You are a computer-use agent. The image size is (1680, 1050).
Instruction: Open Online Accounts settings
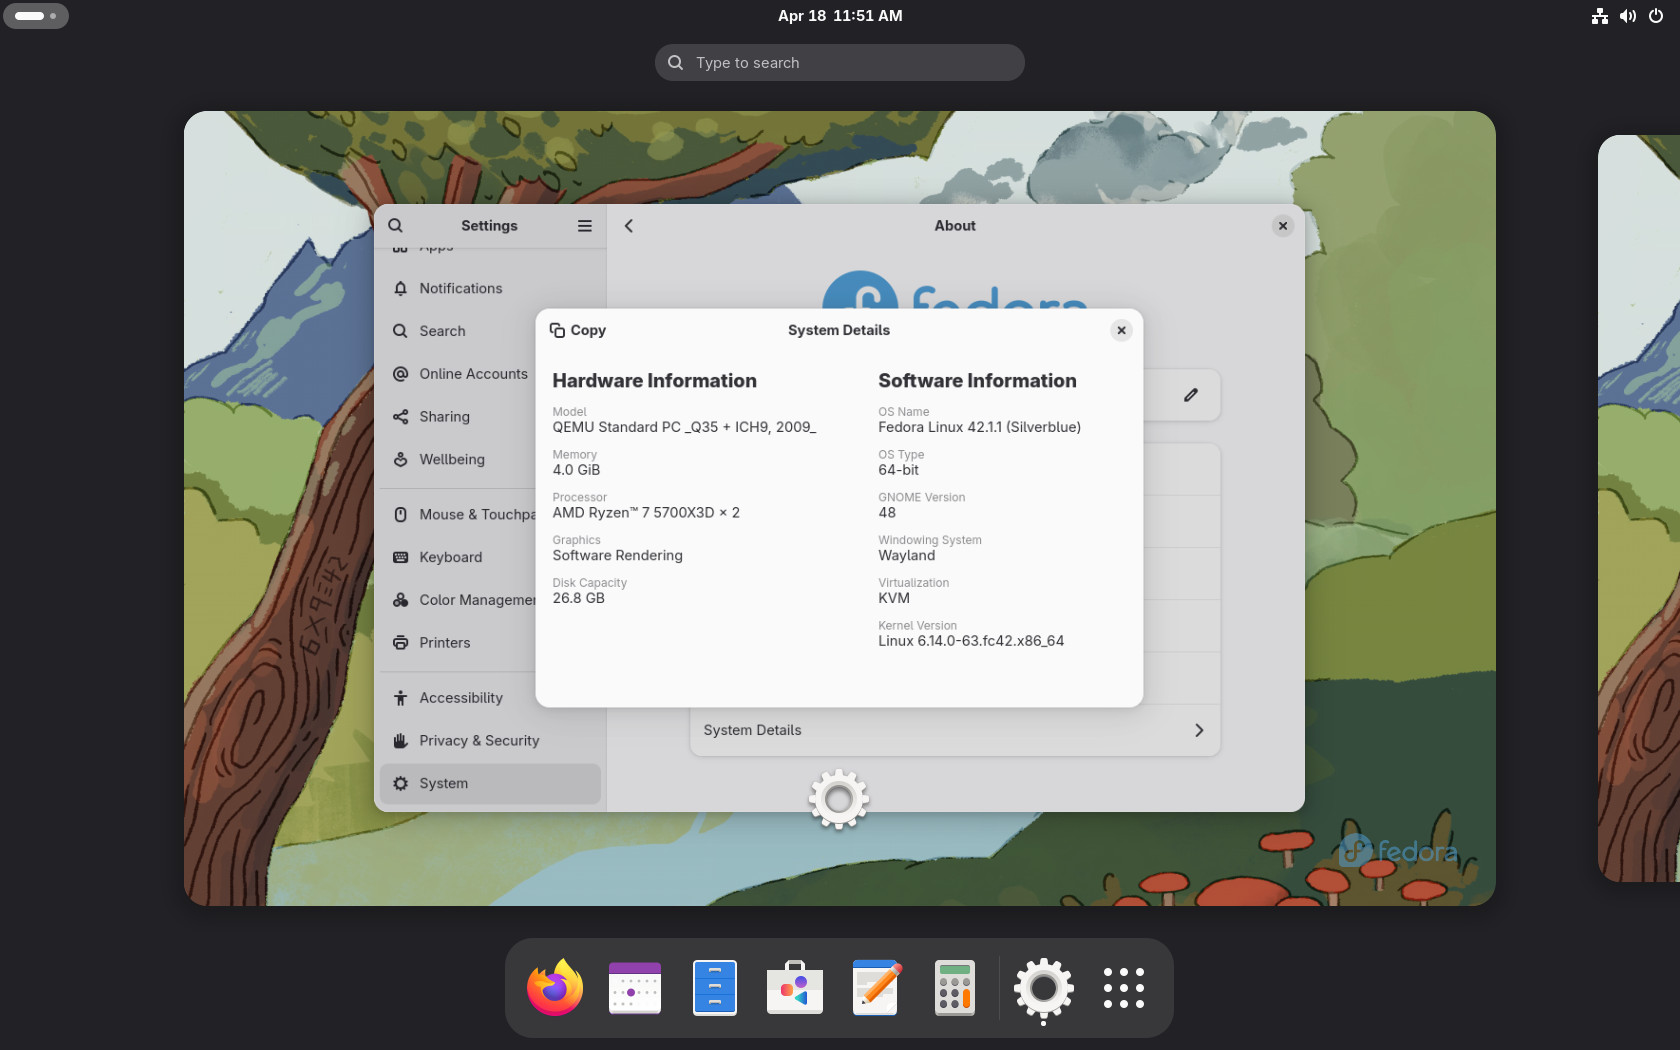[457, 374]
